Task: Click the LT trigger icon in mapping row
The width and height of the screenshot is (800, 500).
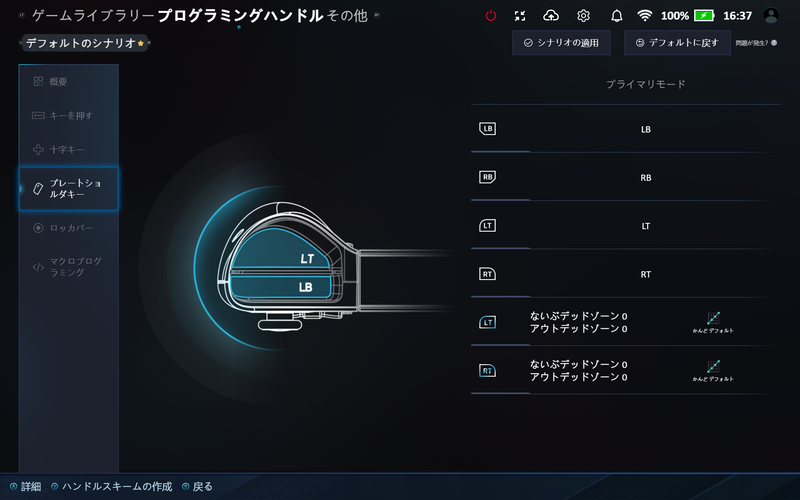Action: pos(487,226)
